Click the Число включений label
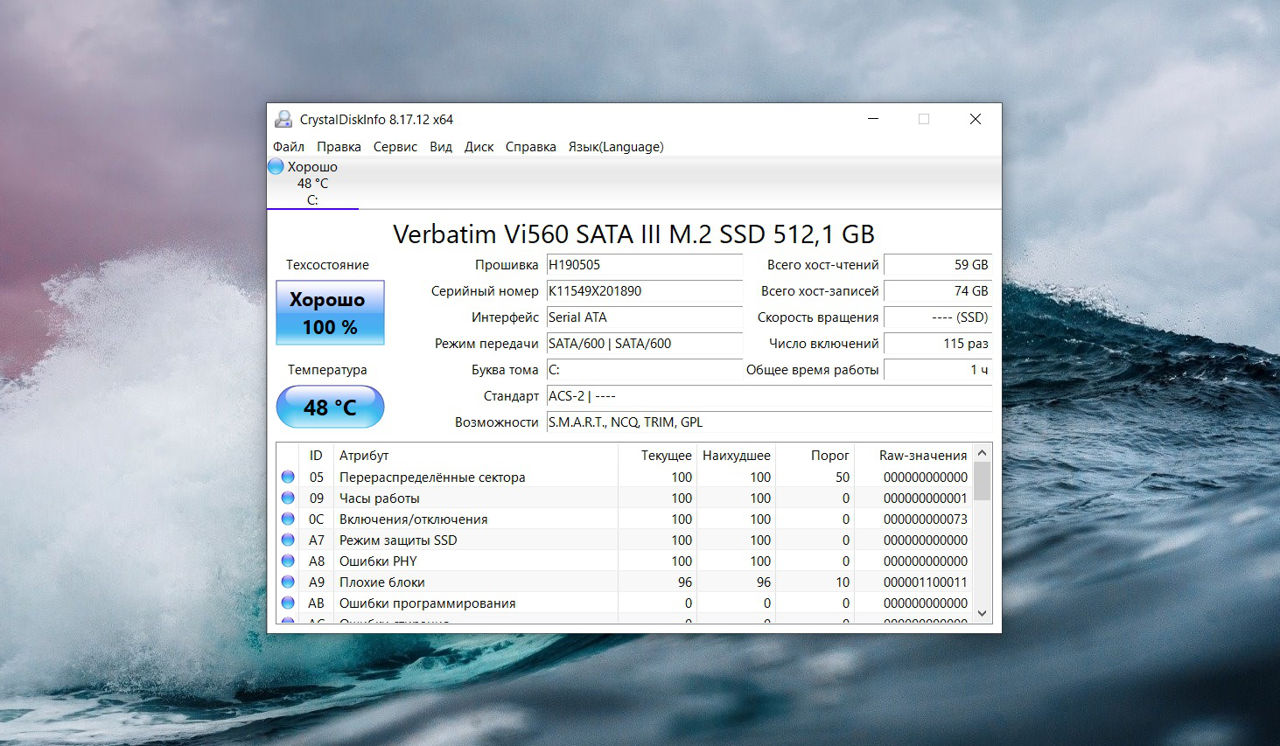The width and height of the screenshot is (1280, 746). pyautogui.click(x=823, y=343)
